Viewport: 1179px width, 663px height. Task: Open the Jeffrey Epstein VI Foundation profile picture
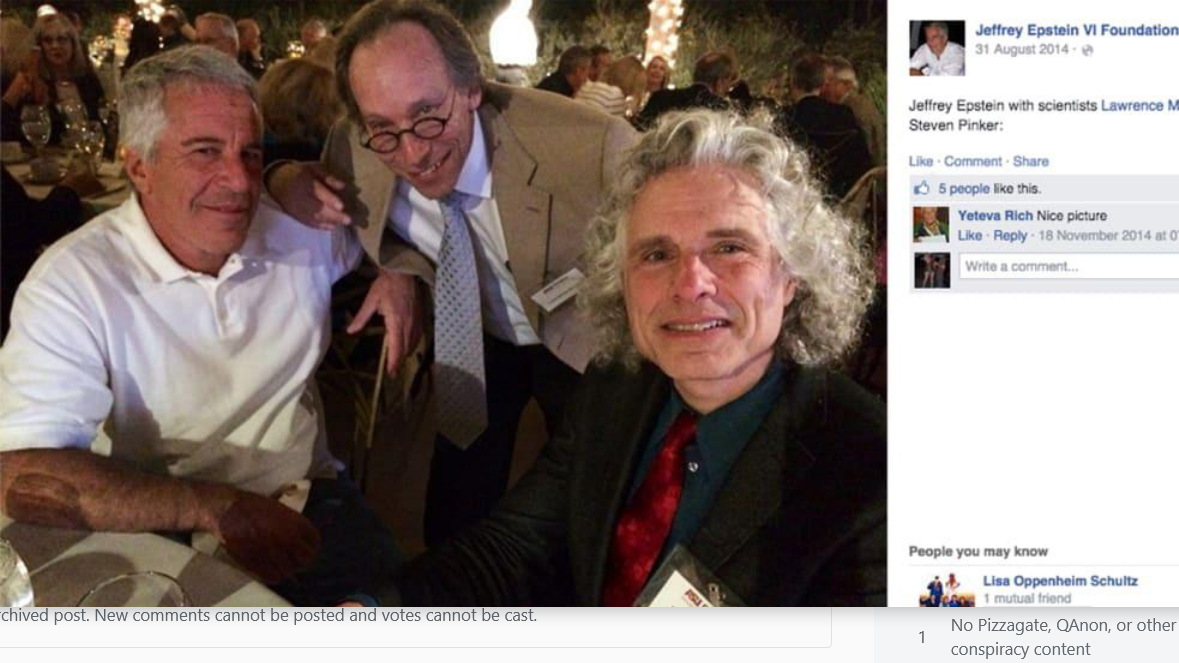pos(937,48)
